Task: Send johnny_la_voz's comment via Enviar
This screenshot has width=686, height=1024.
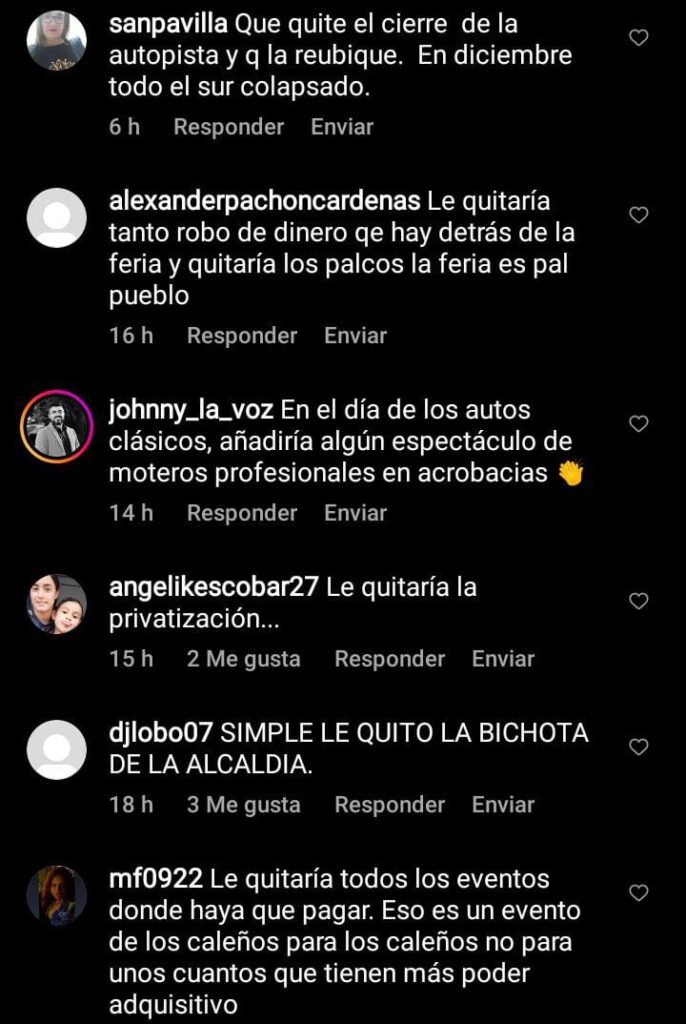Action: click(x=355, y=513)
